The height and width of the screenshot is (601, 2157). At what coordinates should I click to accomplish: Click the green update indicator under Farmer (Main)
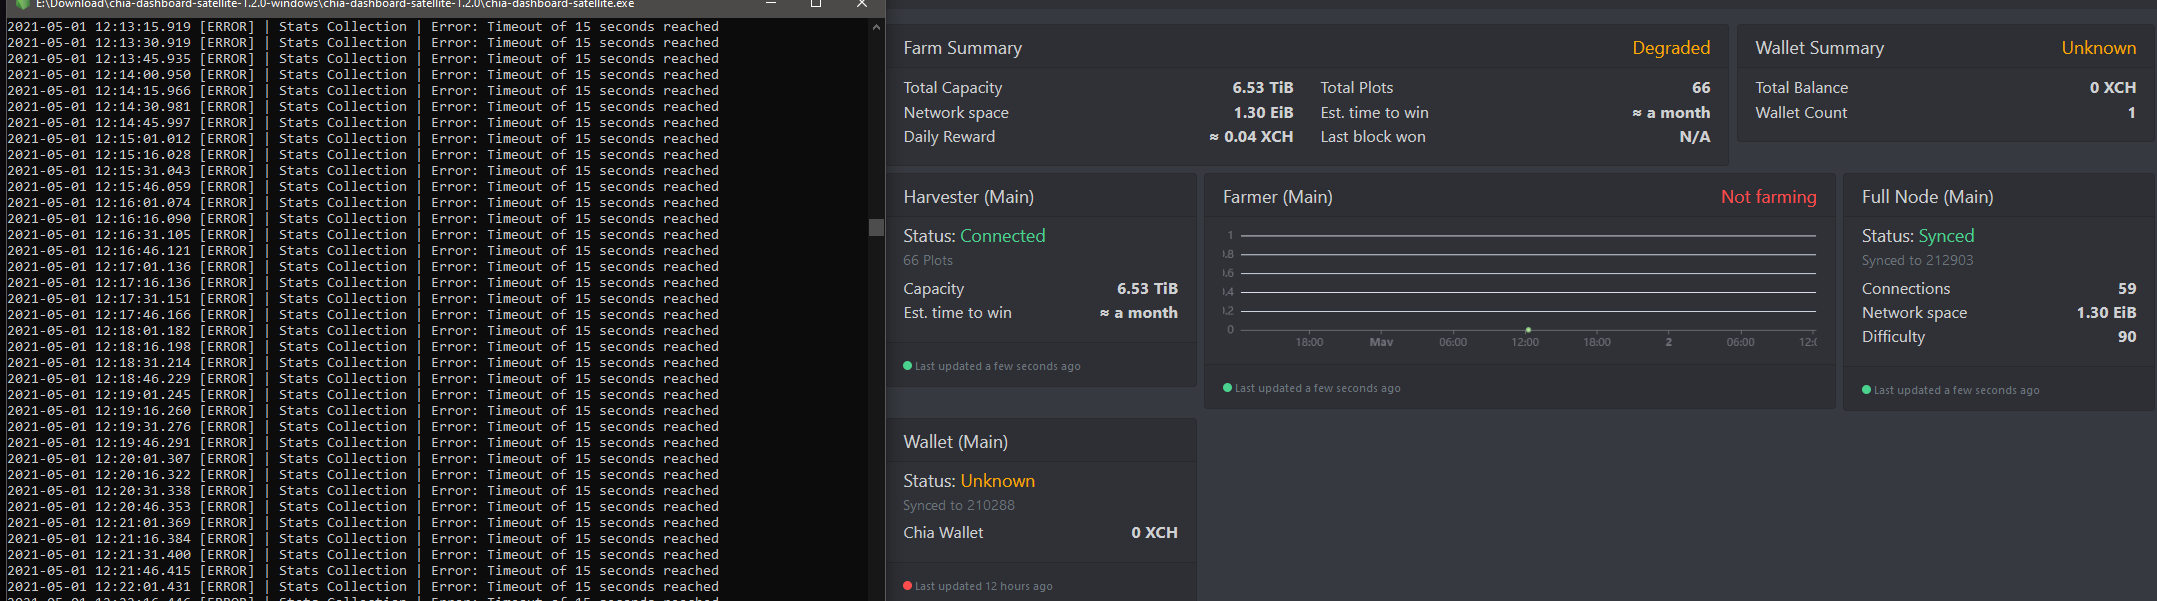pos(1227,388)
